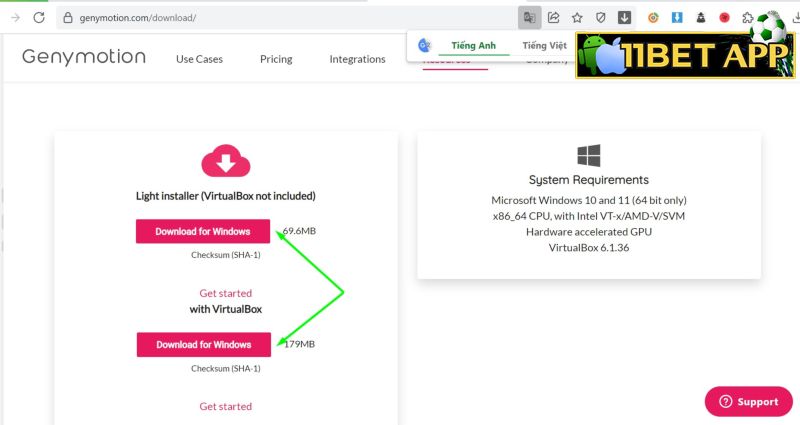Open the Extensions puzzle piece menu

[x=748, y=18]
